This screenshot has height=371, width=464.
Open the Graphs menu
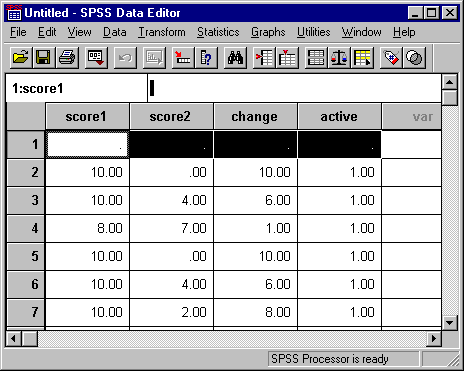click(x=268, y=32)
